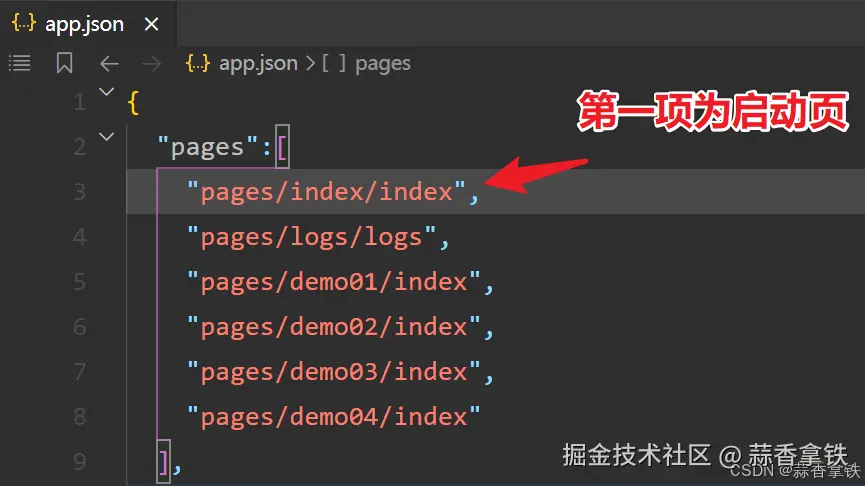
Task: Click the "pages/demo04/index" string
Action: (x=334, y=417)
